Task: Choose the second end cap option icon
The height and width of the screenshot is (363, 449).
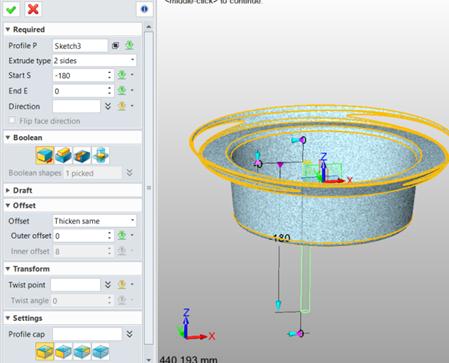Action: (63, 351)
